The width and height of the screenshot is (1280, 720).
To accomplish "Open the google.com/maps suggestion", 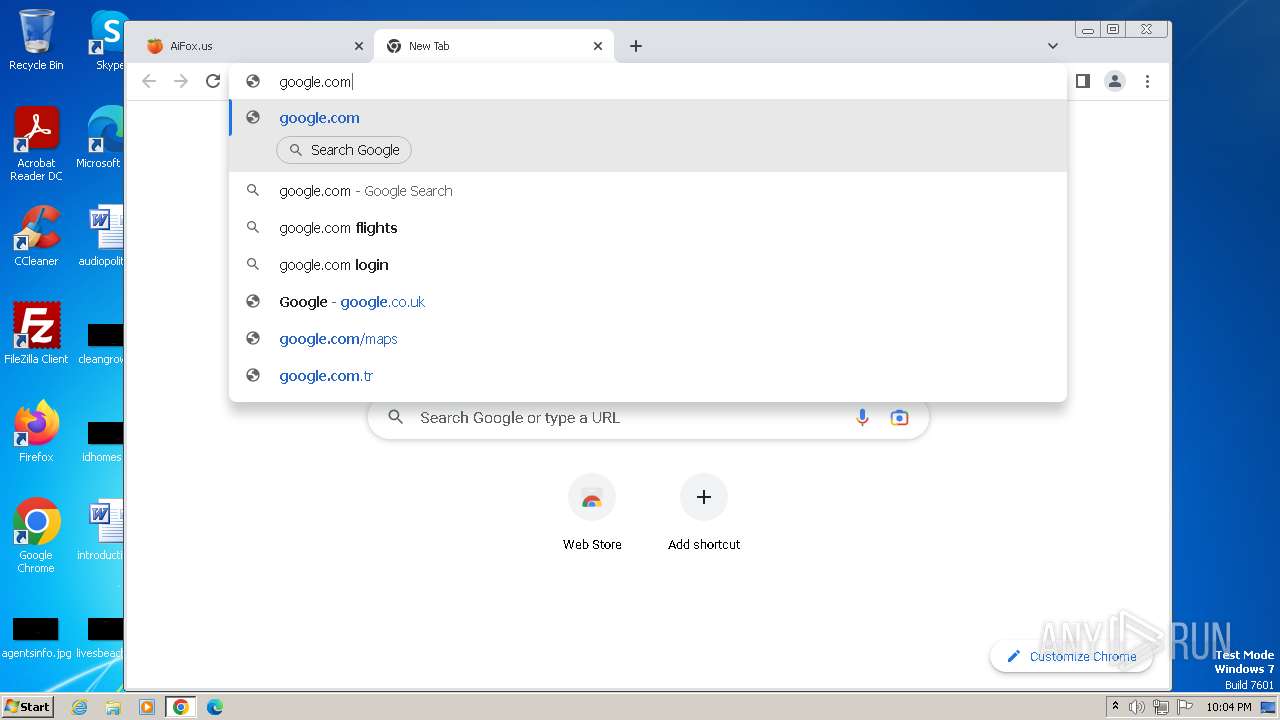I will (x=648, y=339).
